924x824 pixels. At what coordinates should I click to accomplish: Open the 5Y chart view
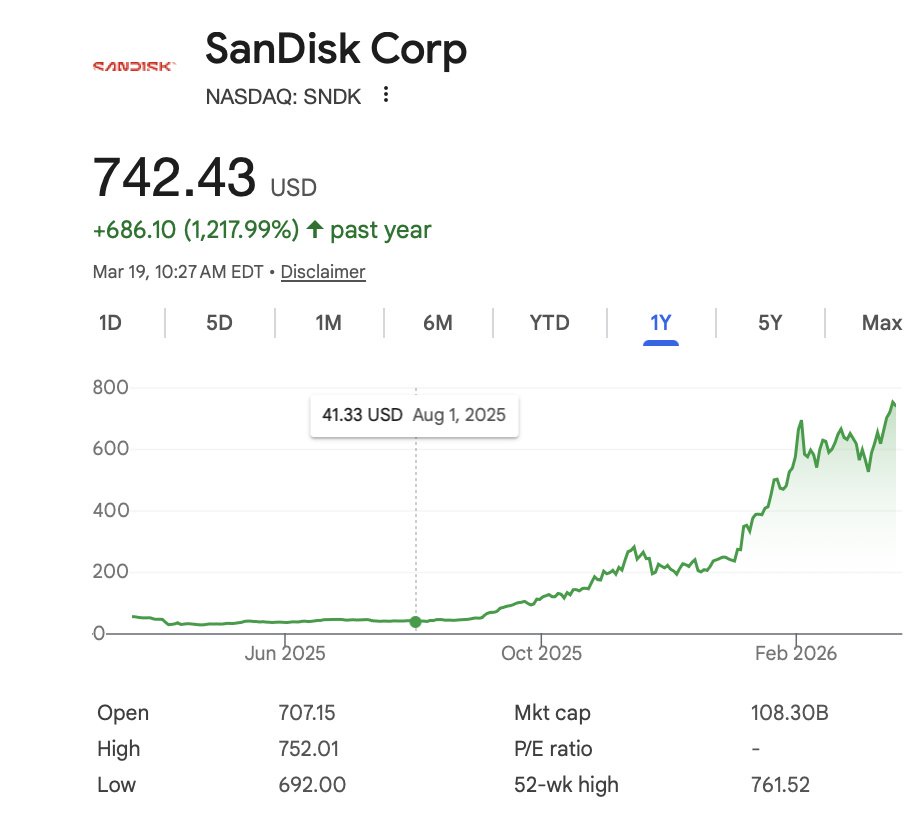(769, 323)
